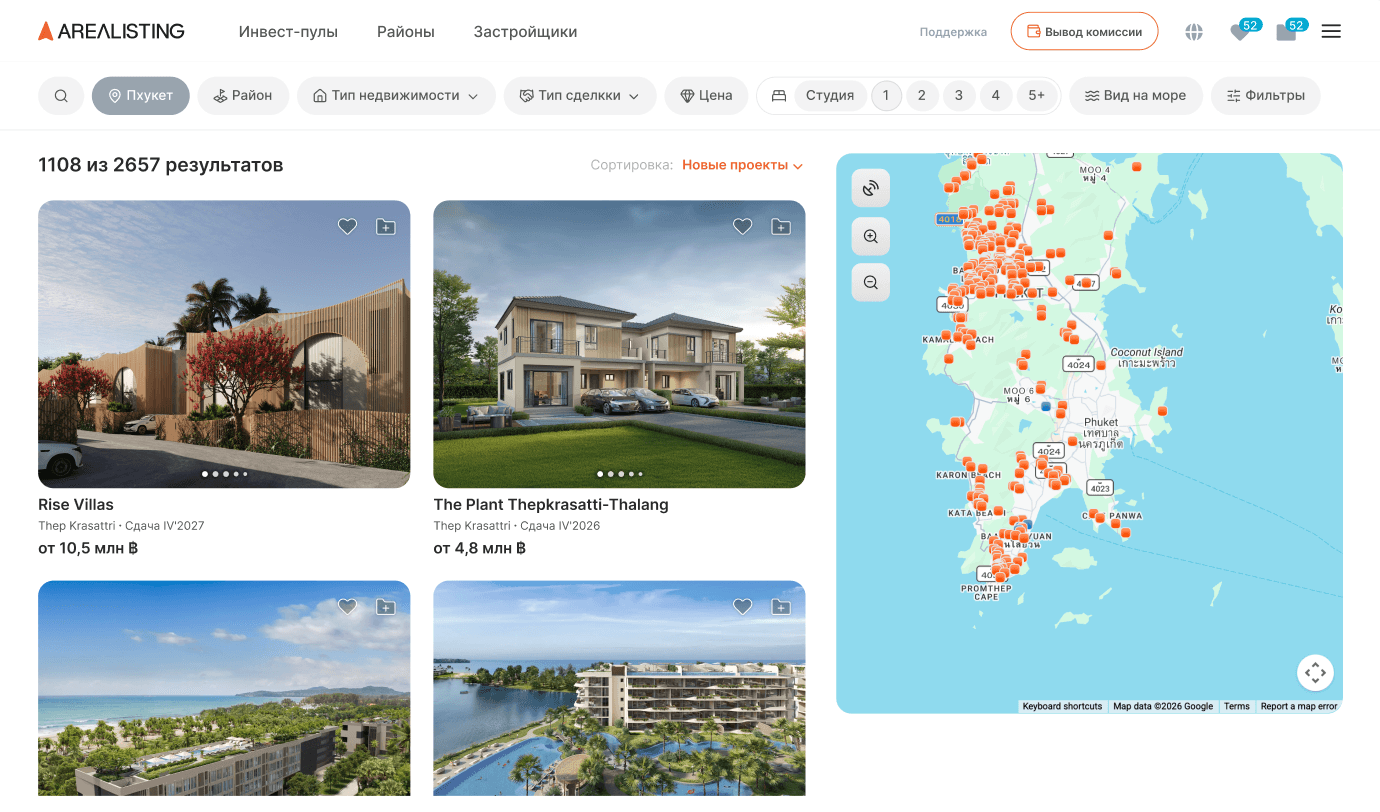Toggle the 1 bedroom filter
1380x812 pixels.
click(x=886, y=96)
